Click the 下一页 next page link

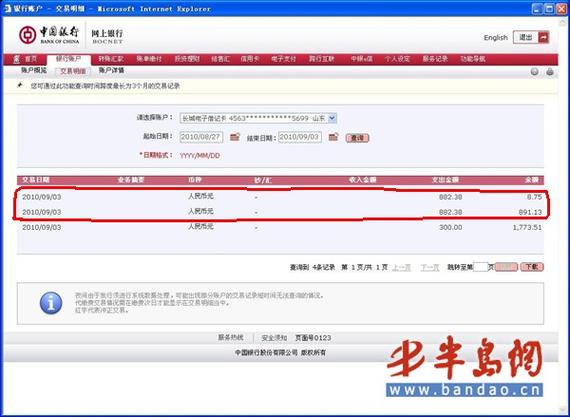(x=430, y=268)
